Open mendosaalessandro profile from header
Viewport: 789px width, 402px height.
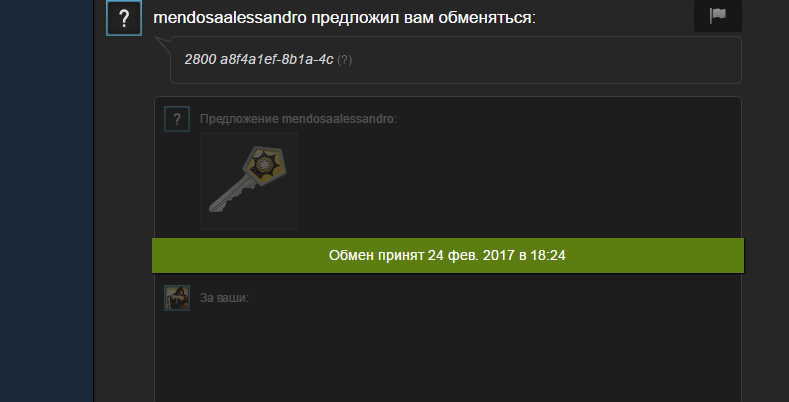pyautogui.click(x=229, y=18)
